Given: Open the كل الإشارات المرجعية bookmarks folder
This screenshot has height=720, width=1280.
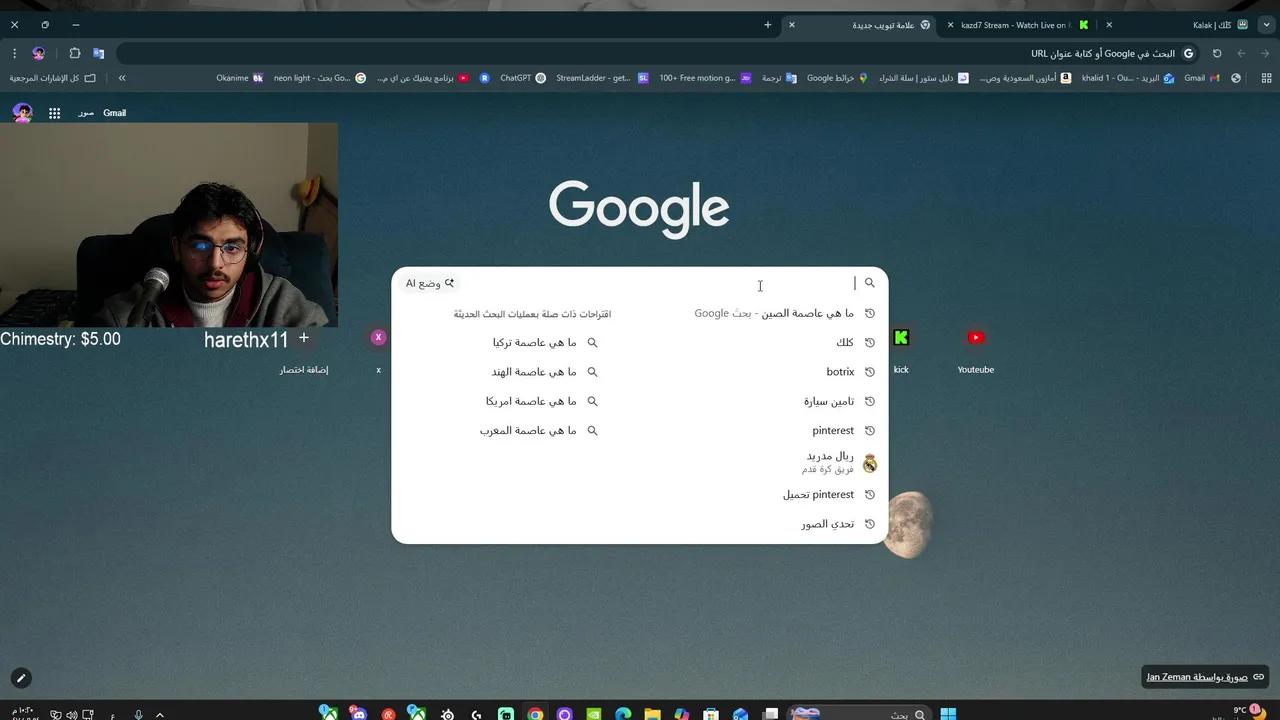Looking at the screenshot, I should pos(53,78).
